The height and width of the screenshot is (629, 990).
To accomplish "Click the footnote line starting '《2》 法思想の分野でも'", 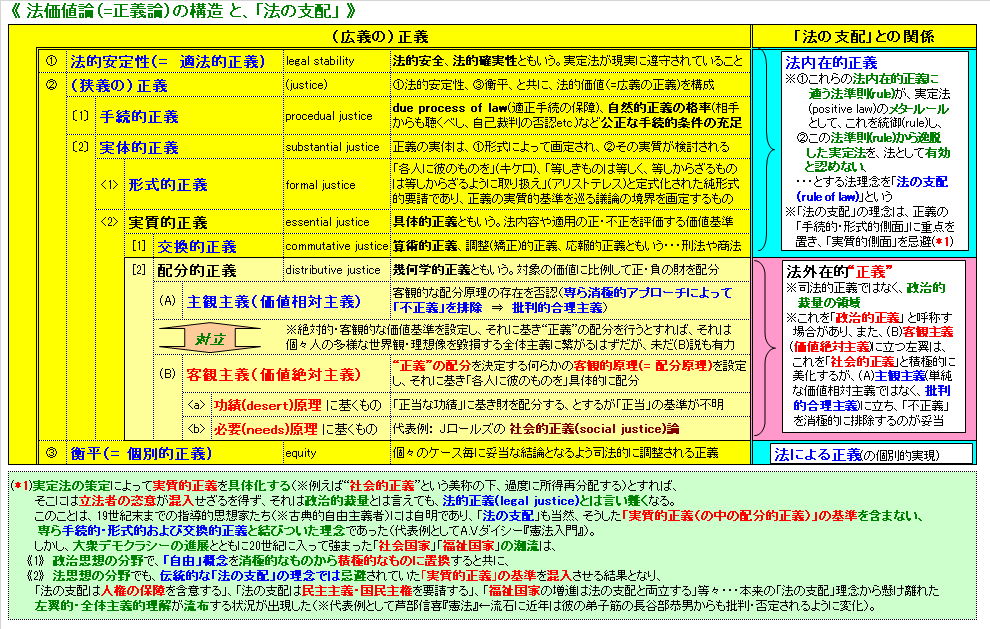I will click(344, 576).
